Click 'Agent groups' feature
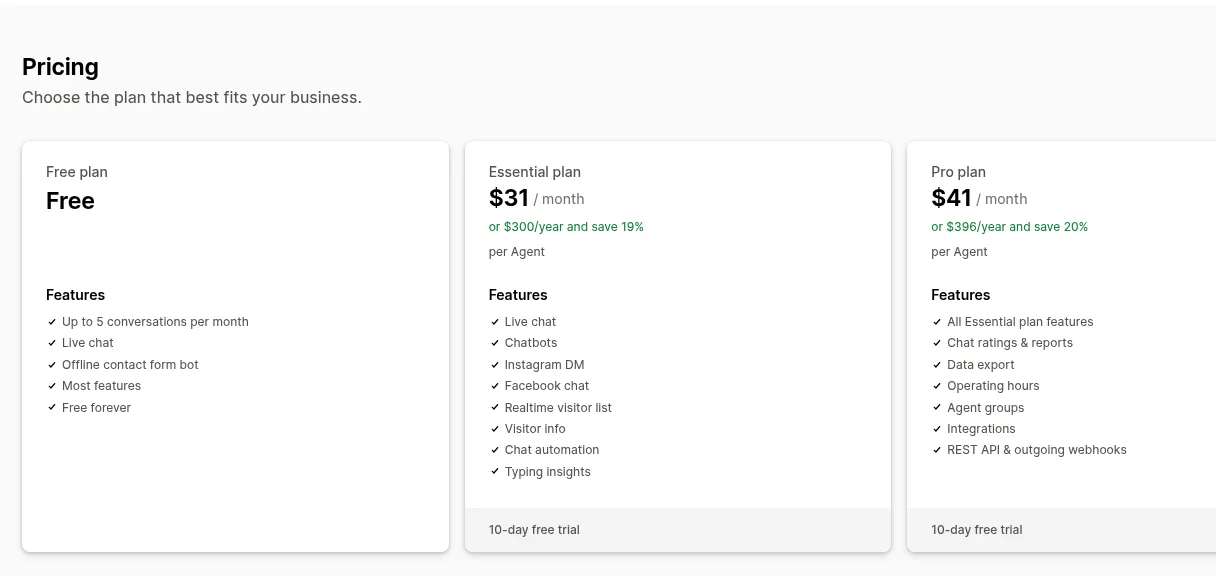The image size is (1216, 576). 986,408
